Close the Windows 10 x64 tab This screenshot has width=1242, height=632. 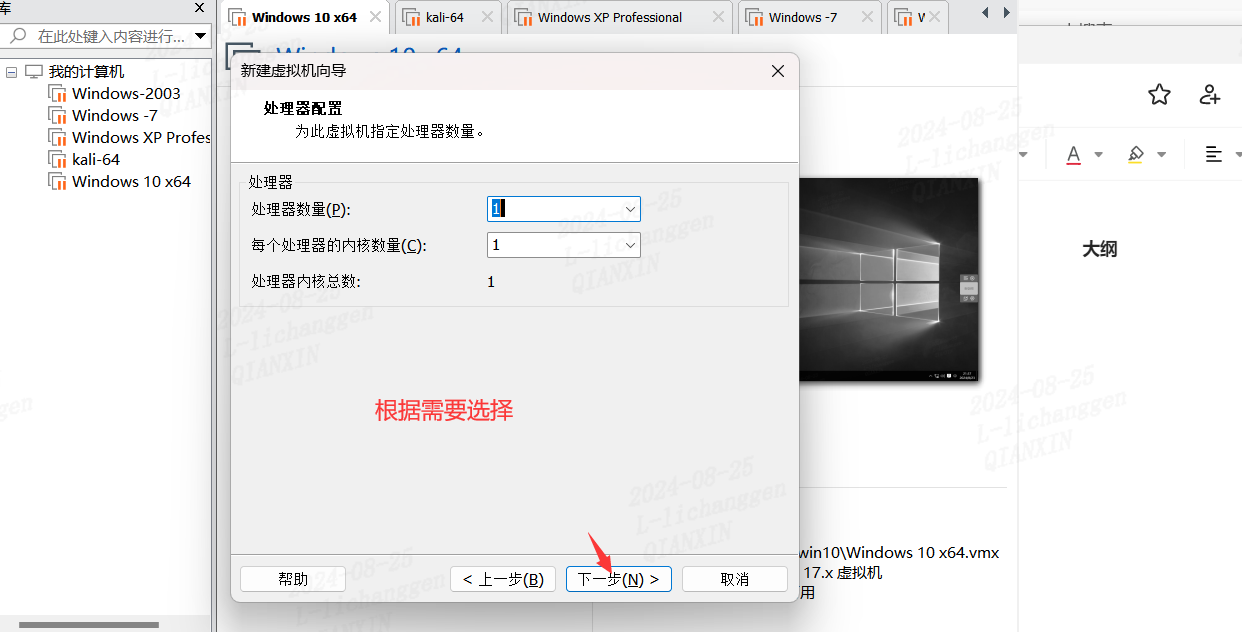376,17
